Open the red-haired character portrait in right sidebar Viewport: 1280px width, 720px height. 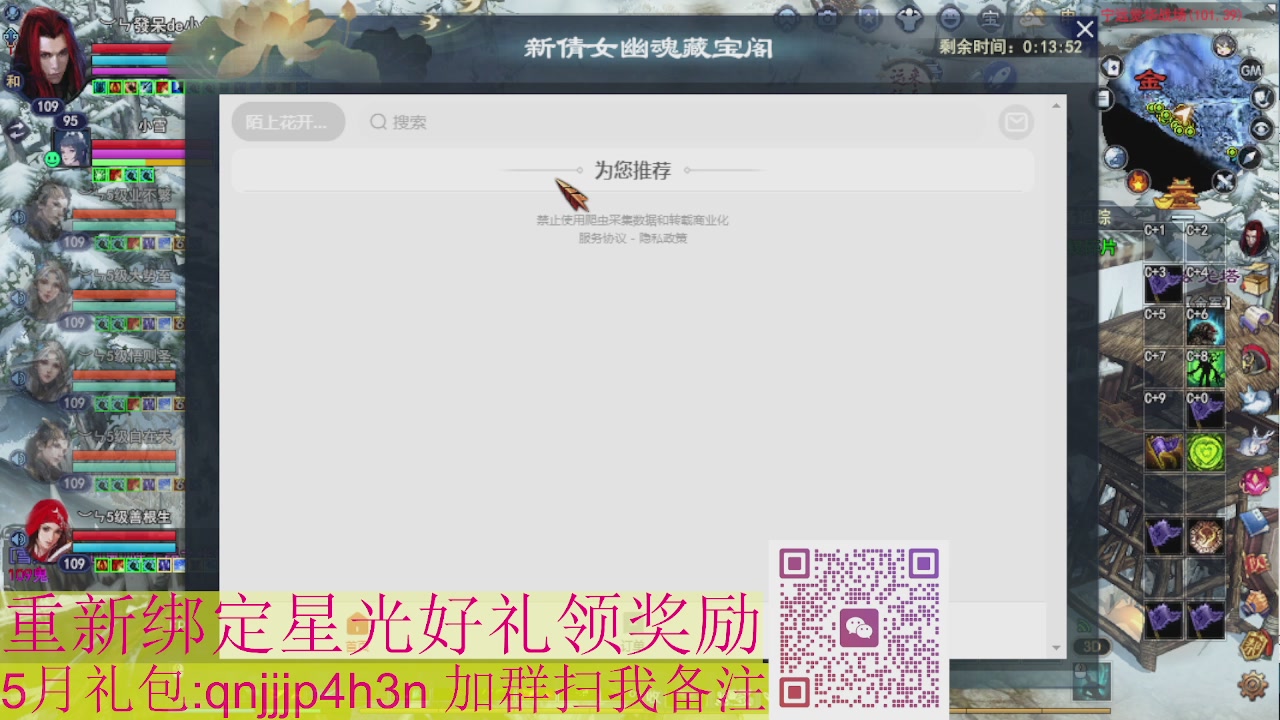point(1253,238)
